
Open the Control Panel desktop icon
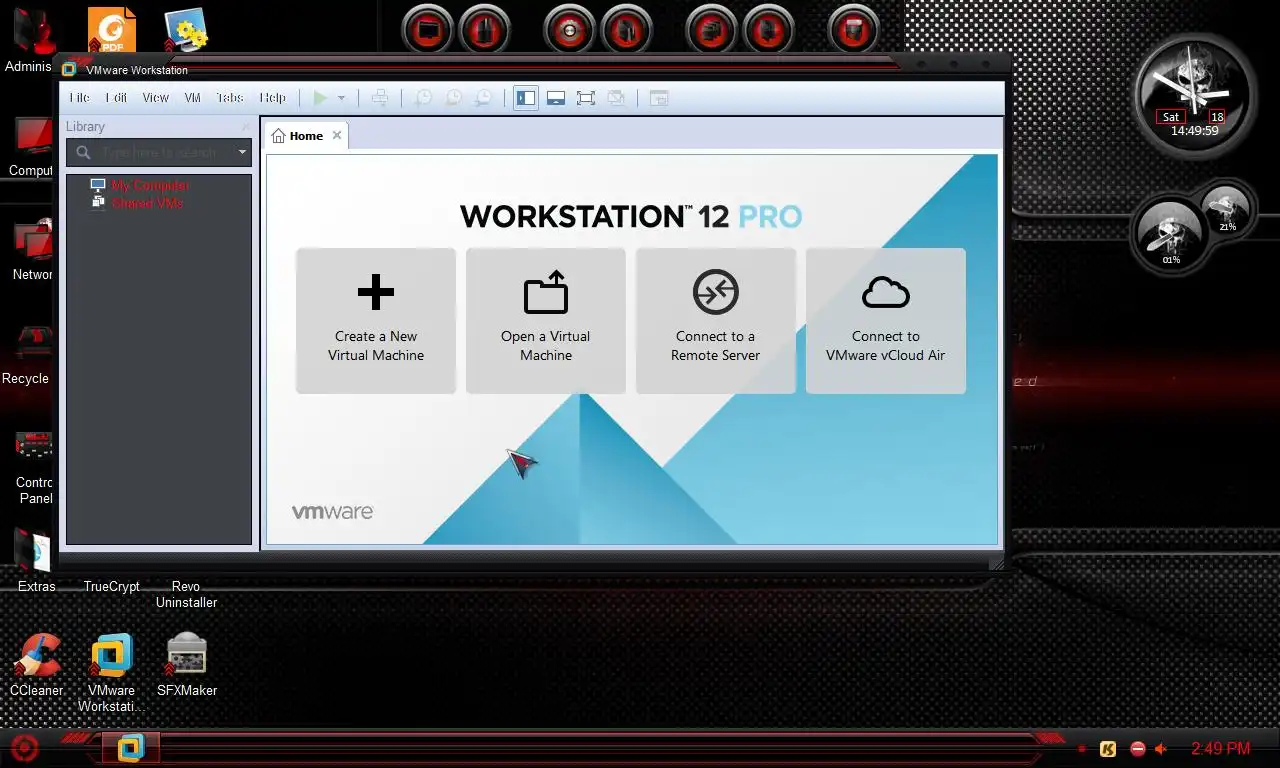pos(34,465)
